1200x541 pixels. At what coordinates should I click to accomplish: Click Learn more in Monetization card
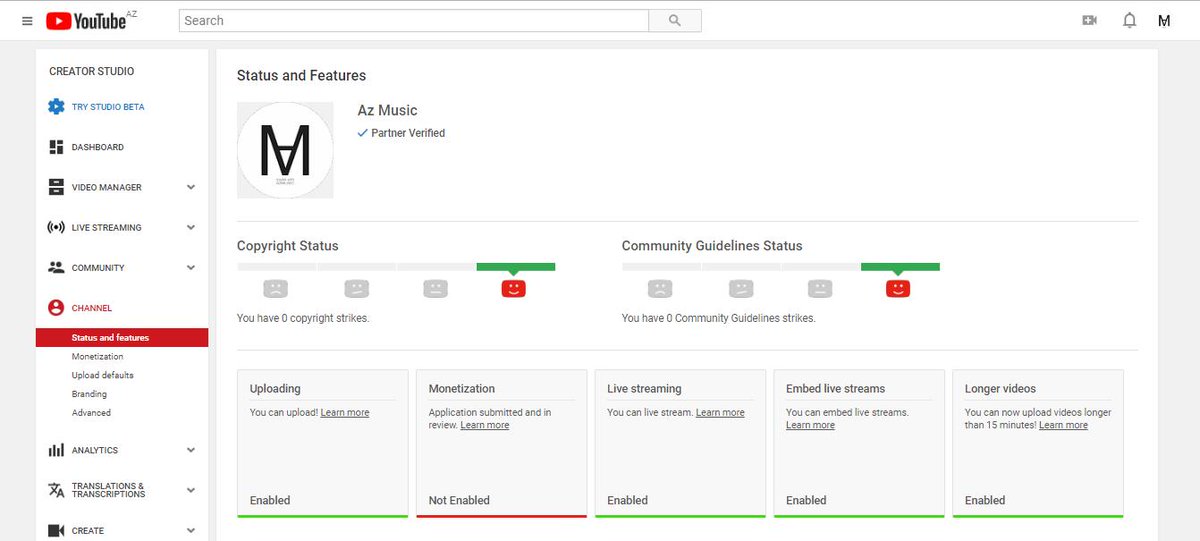click(485, 425)
